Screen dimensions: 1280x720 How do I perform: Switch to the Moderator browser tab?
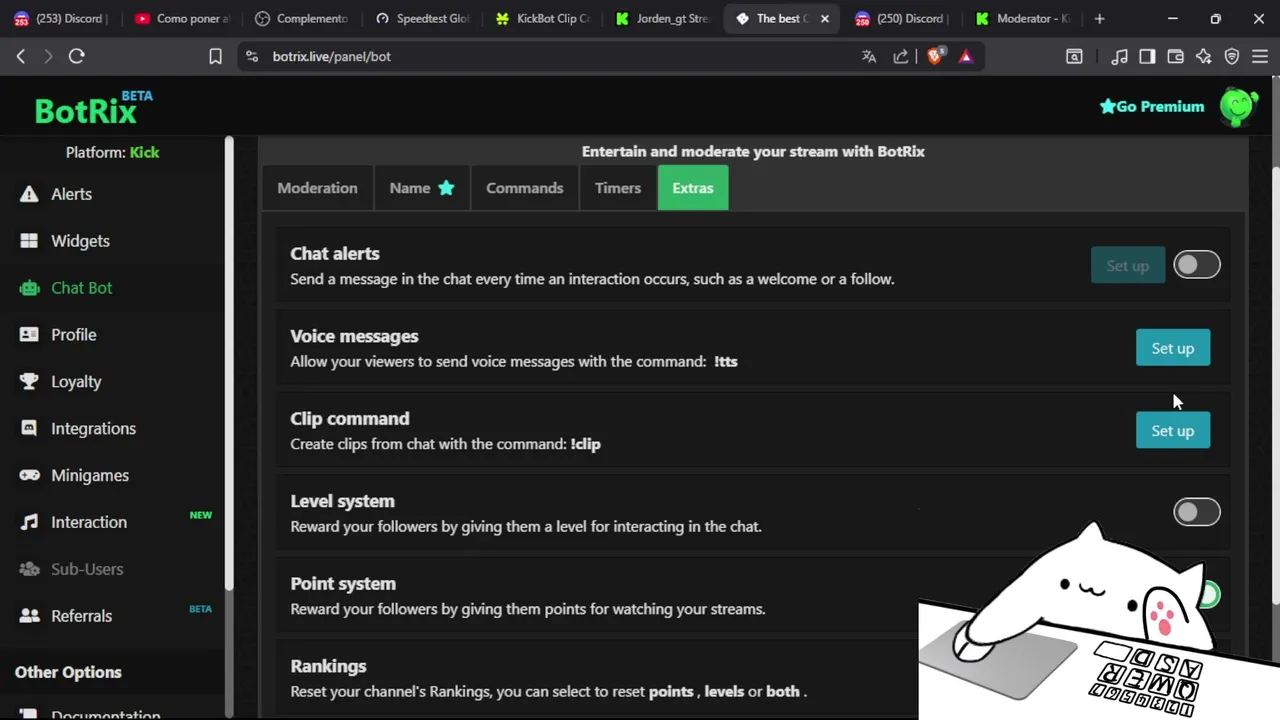tap(1023, 18)
